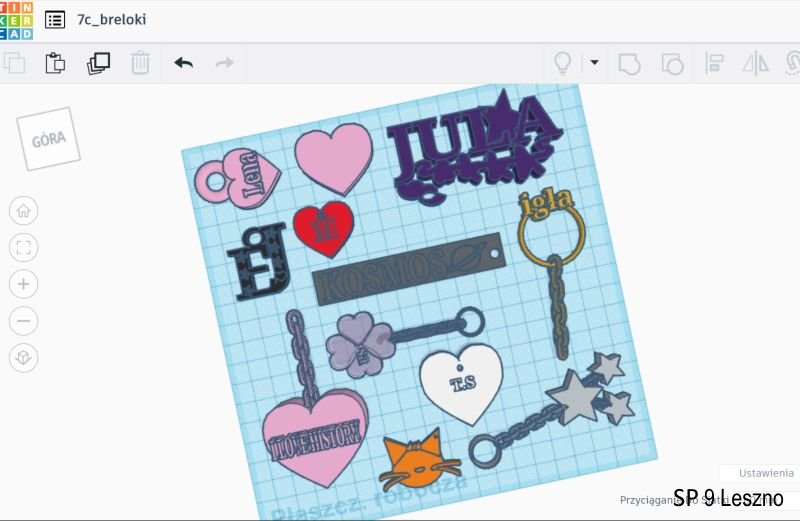This screenshot has height=521, width=800.
Task: Click the Group shapes icon
Action: (629, 63)
